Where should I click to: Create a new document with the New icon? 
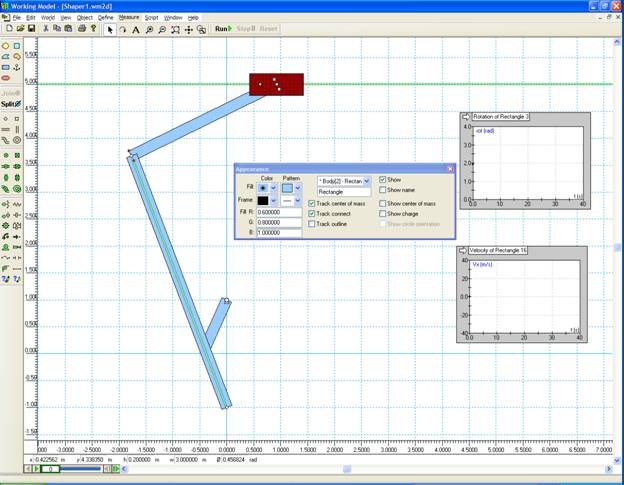pyautogui.click(x=9, y=29)
